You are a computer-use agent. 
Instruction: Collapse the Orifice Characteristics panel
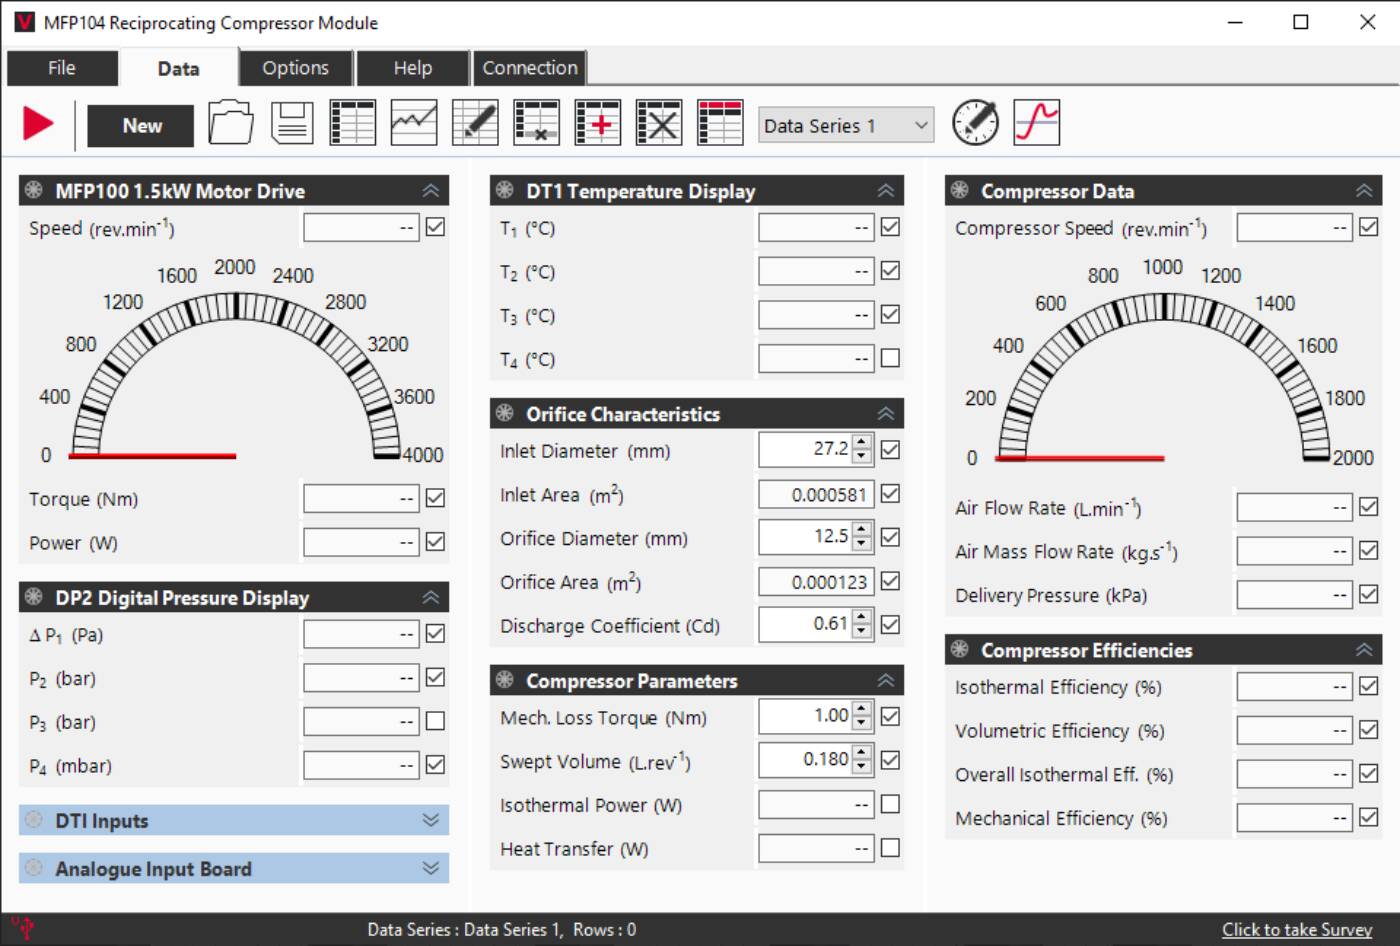click(x=884, y=412)
